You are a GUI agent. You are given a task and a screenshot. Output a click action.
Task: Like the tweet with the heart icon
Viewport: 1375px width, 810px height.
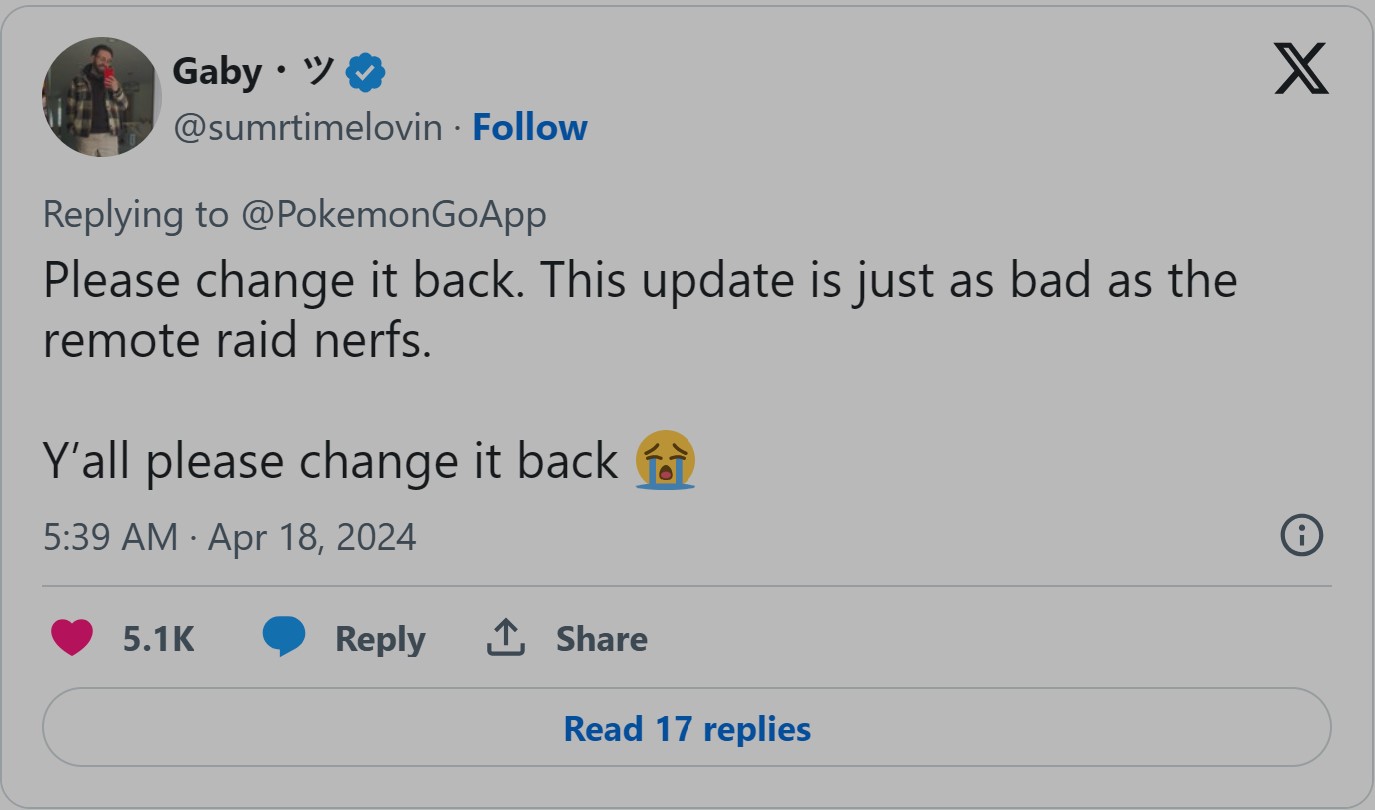click(x=71, y=638)
